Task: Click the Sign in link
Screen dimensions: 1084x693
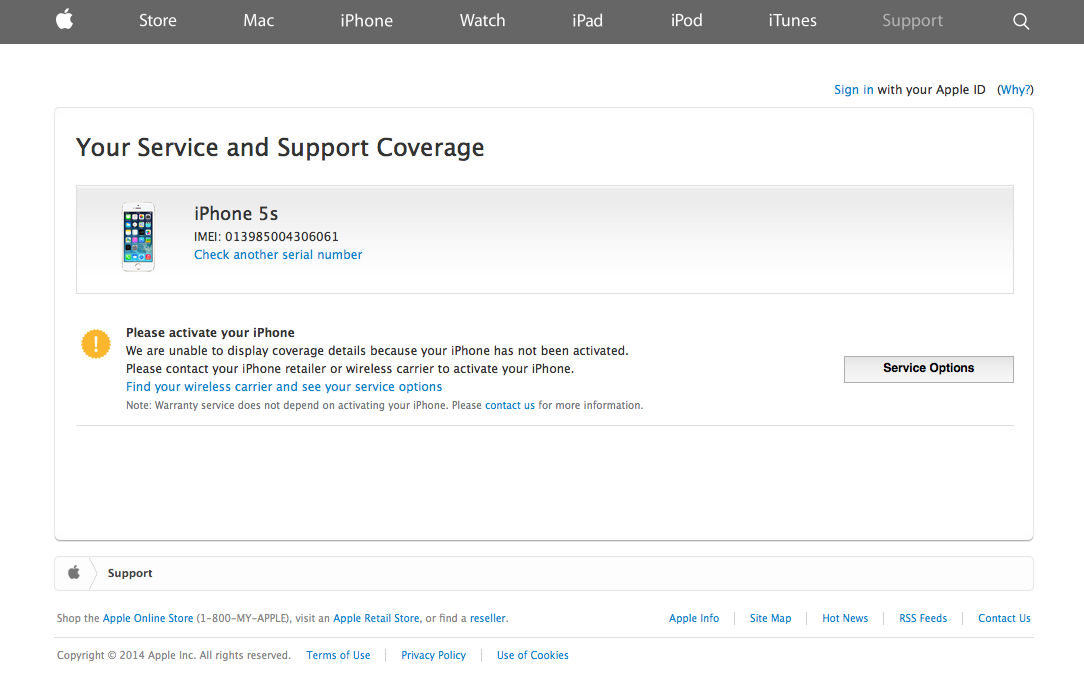Action: [854, 90]
